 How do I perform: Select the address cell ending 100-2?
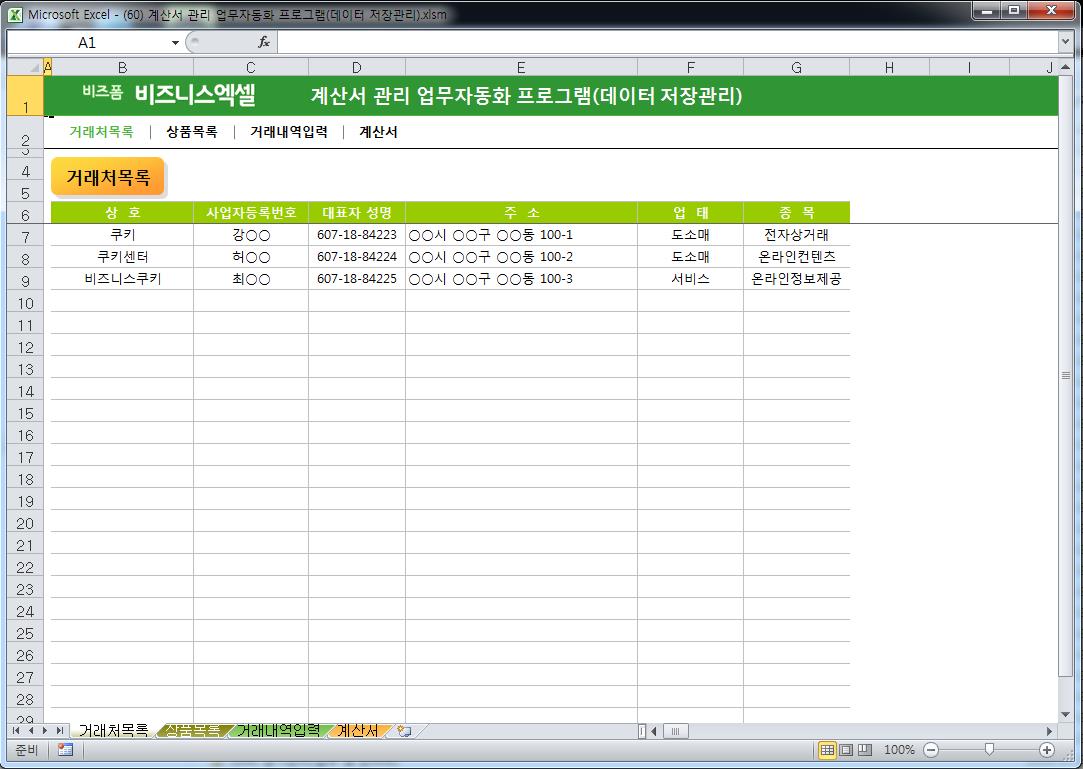click(x=521, y=257)
